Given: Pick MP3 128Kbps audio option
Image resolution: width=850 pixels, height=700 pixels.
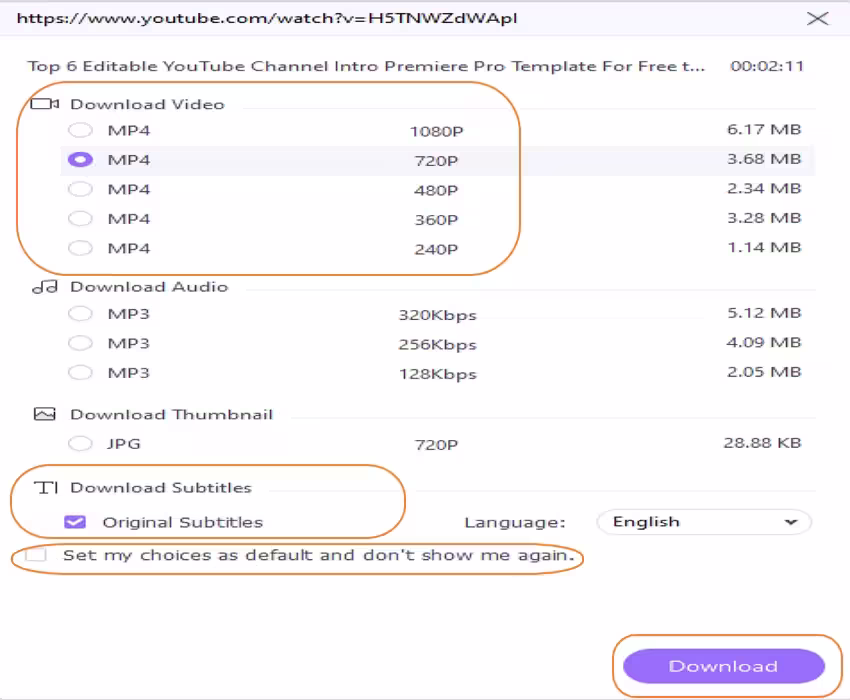Looking at the screenshot, I should point(80,373).
